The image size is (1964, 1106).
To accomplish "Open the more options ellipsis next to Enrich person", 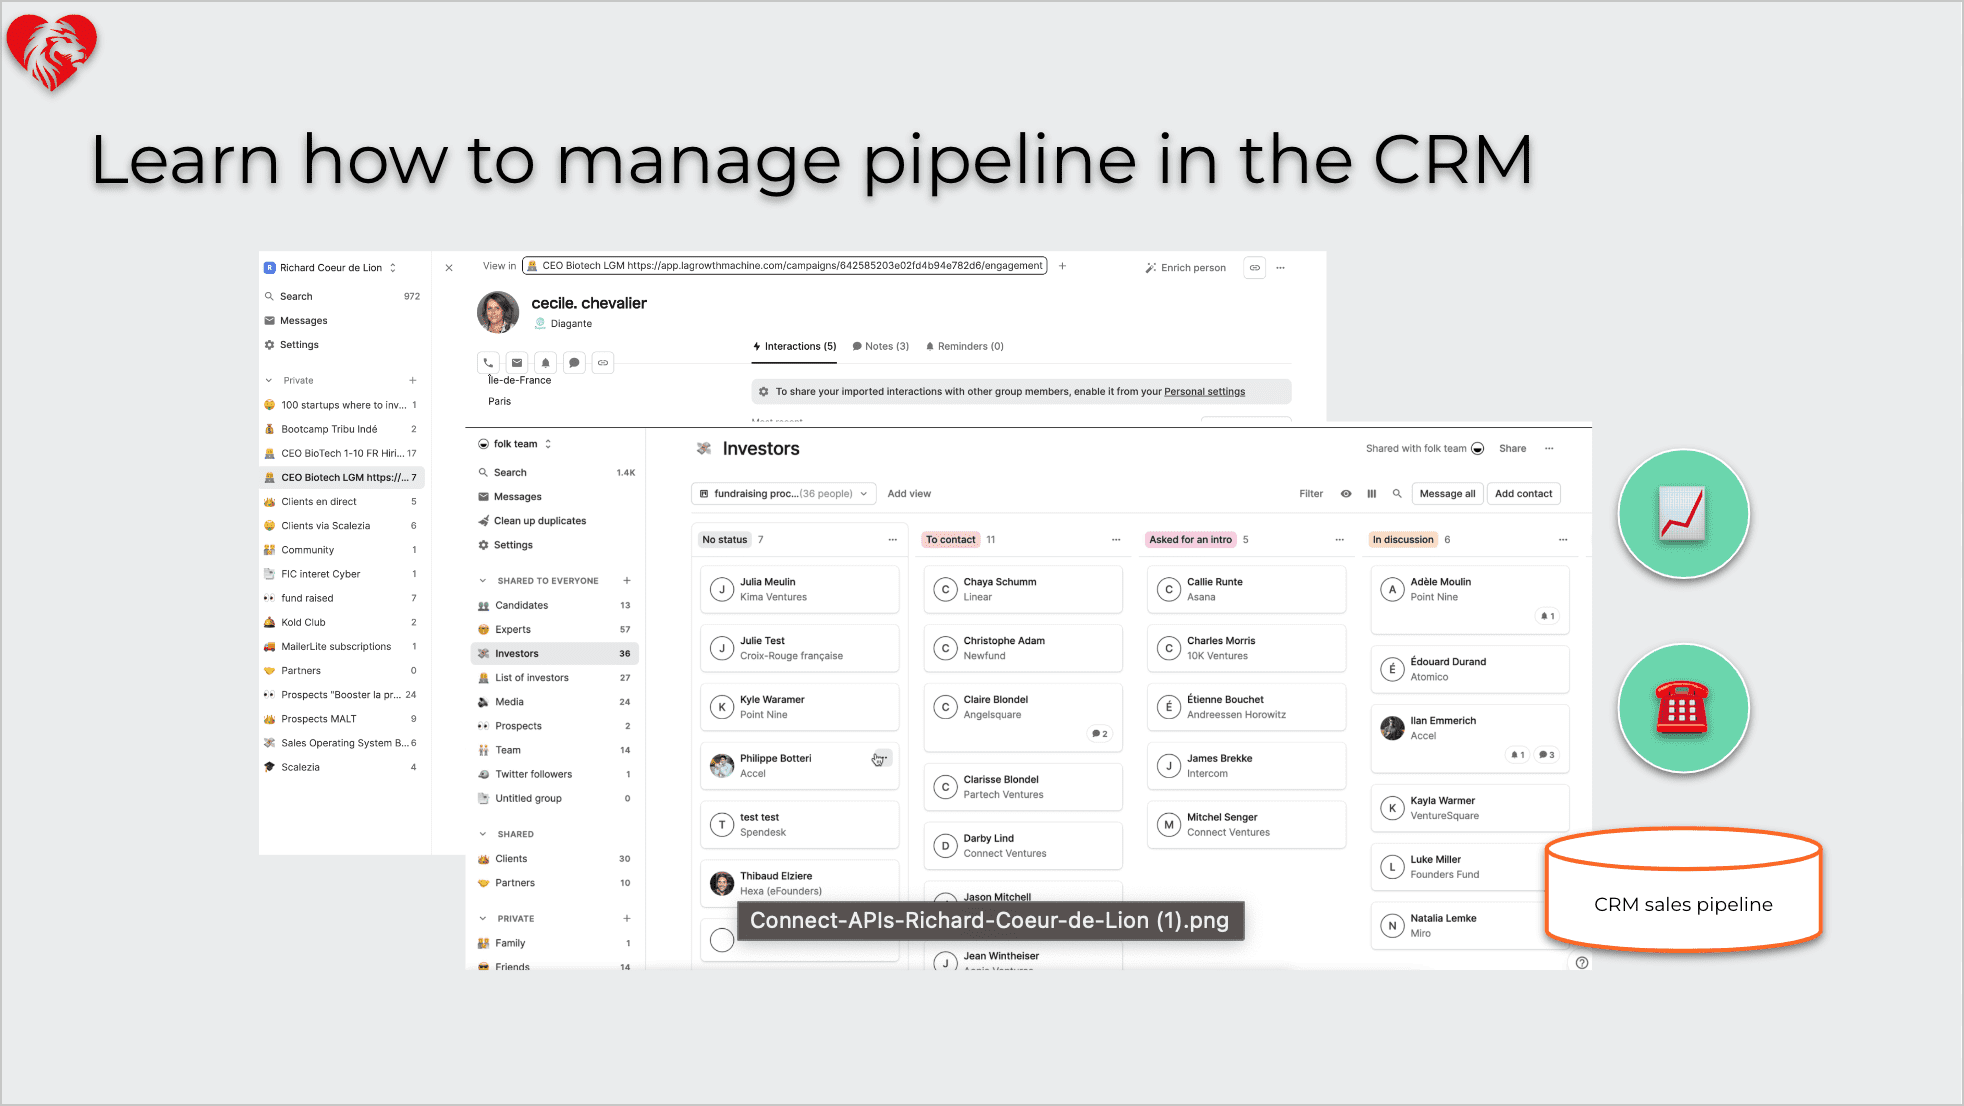I will click(x=1280, y=267).
